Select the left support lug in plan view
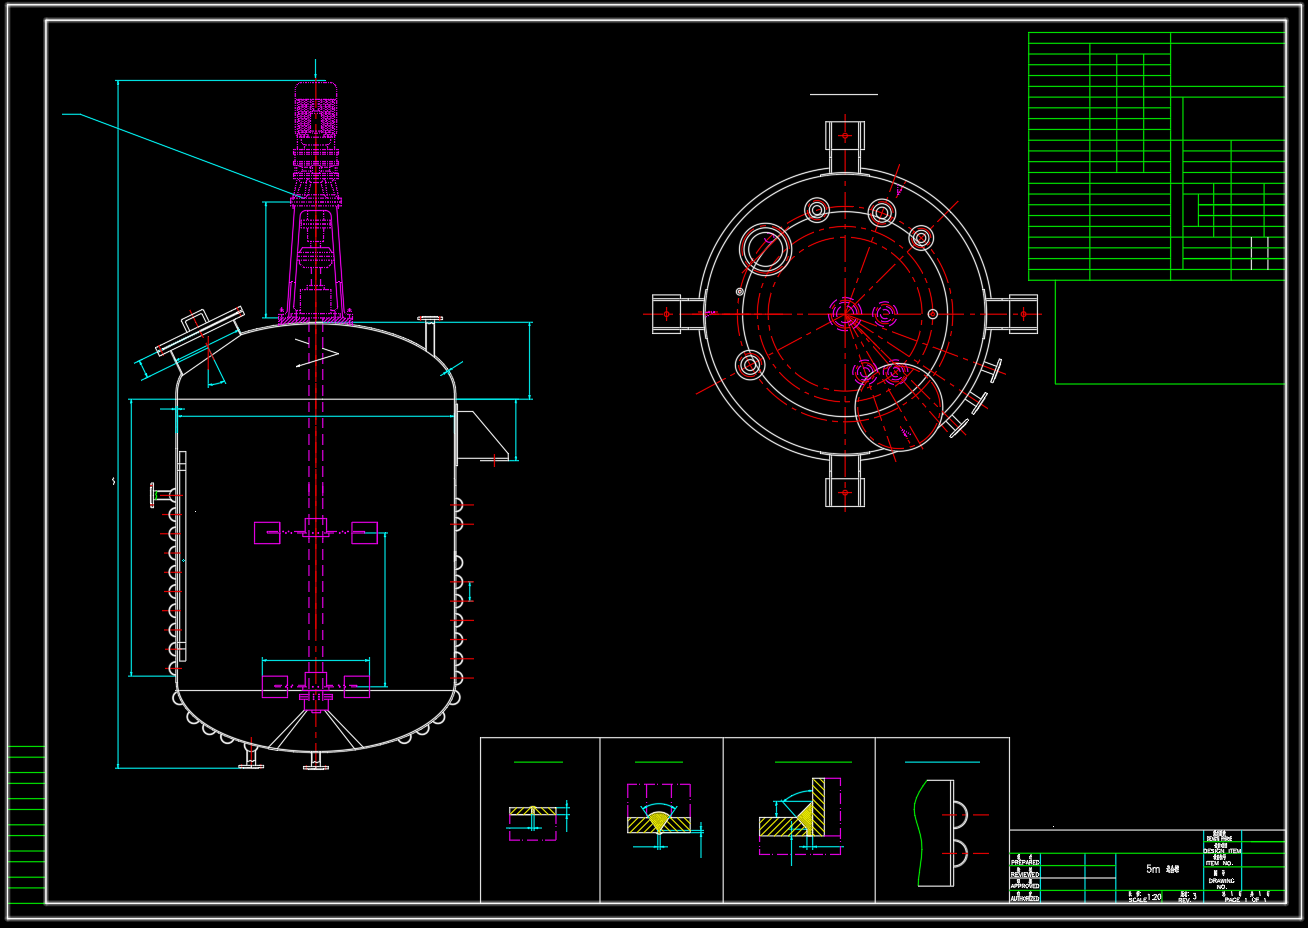The image size is (1308, 928). coord(668,314)
